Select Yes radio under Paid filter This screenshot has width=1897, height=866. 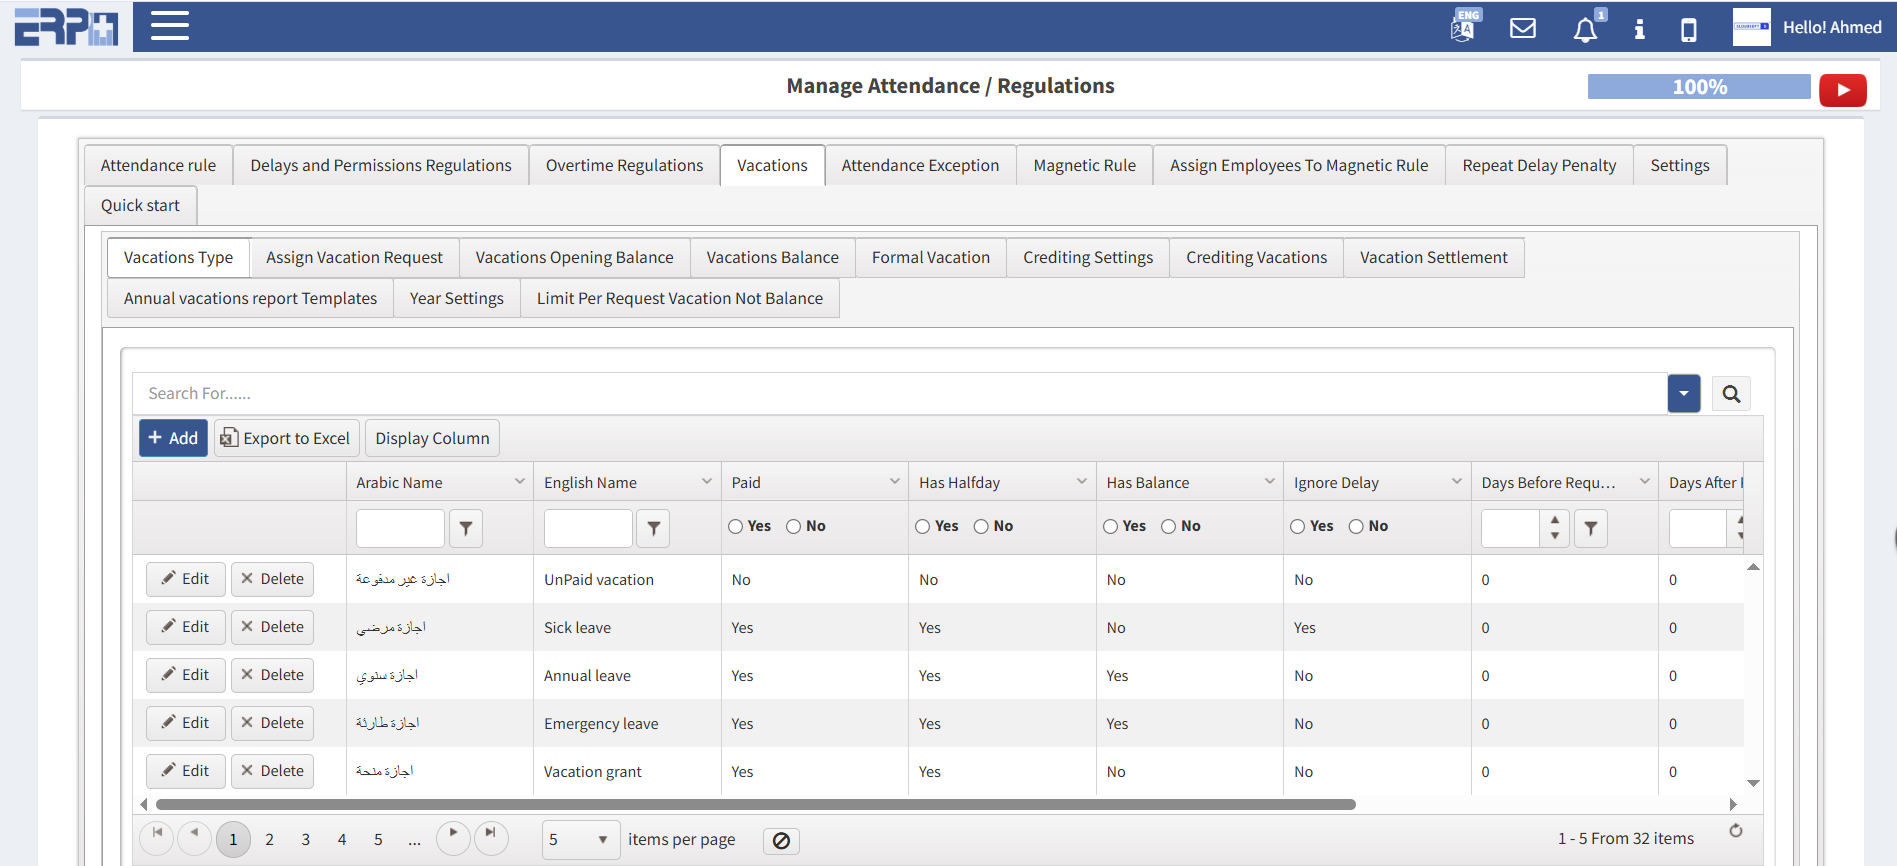736,527
